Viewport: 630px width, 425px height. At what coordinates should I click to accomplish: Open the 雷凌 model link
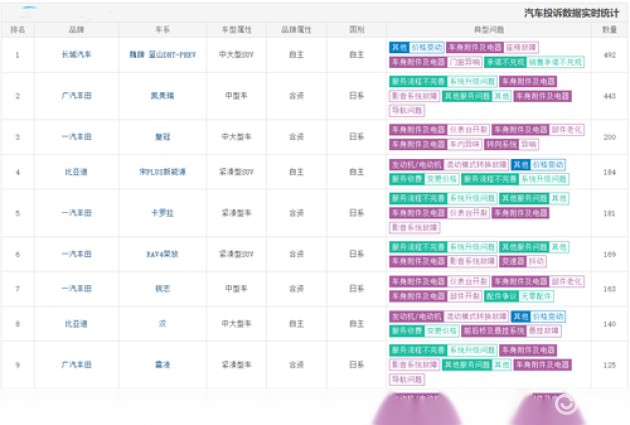pyautogui.click(x=162, y=365)
